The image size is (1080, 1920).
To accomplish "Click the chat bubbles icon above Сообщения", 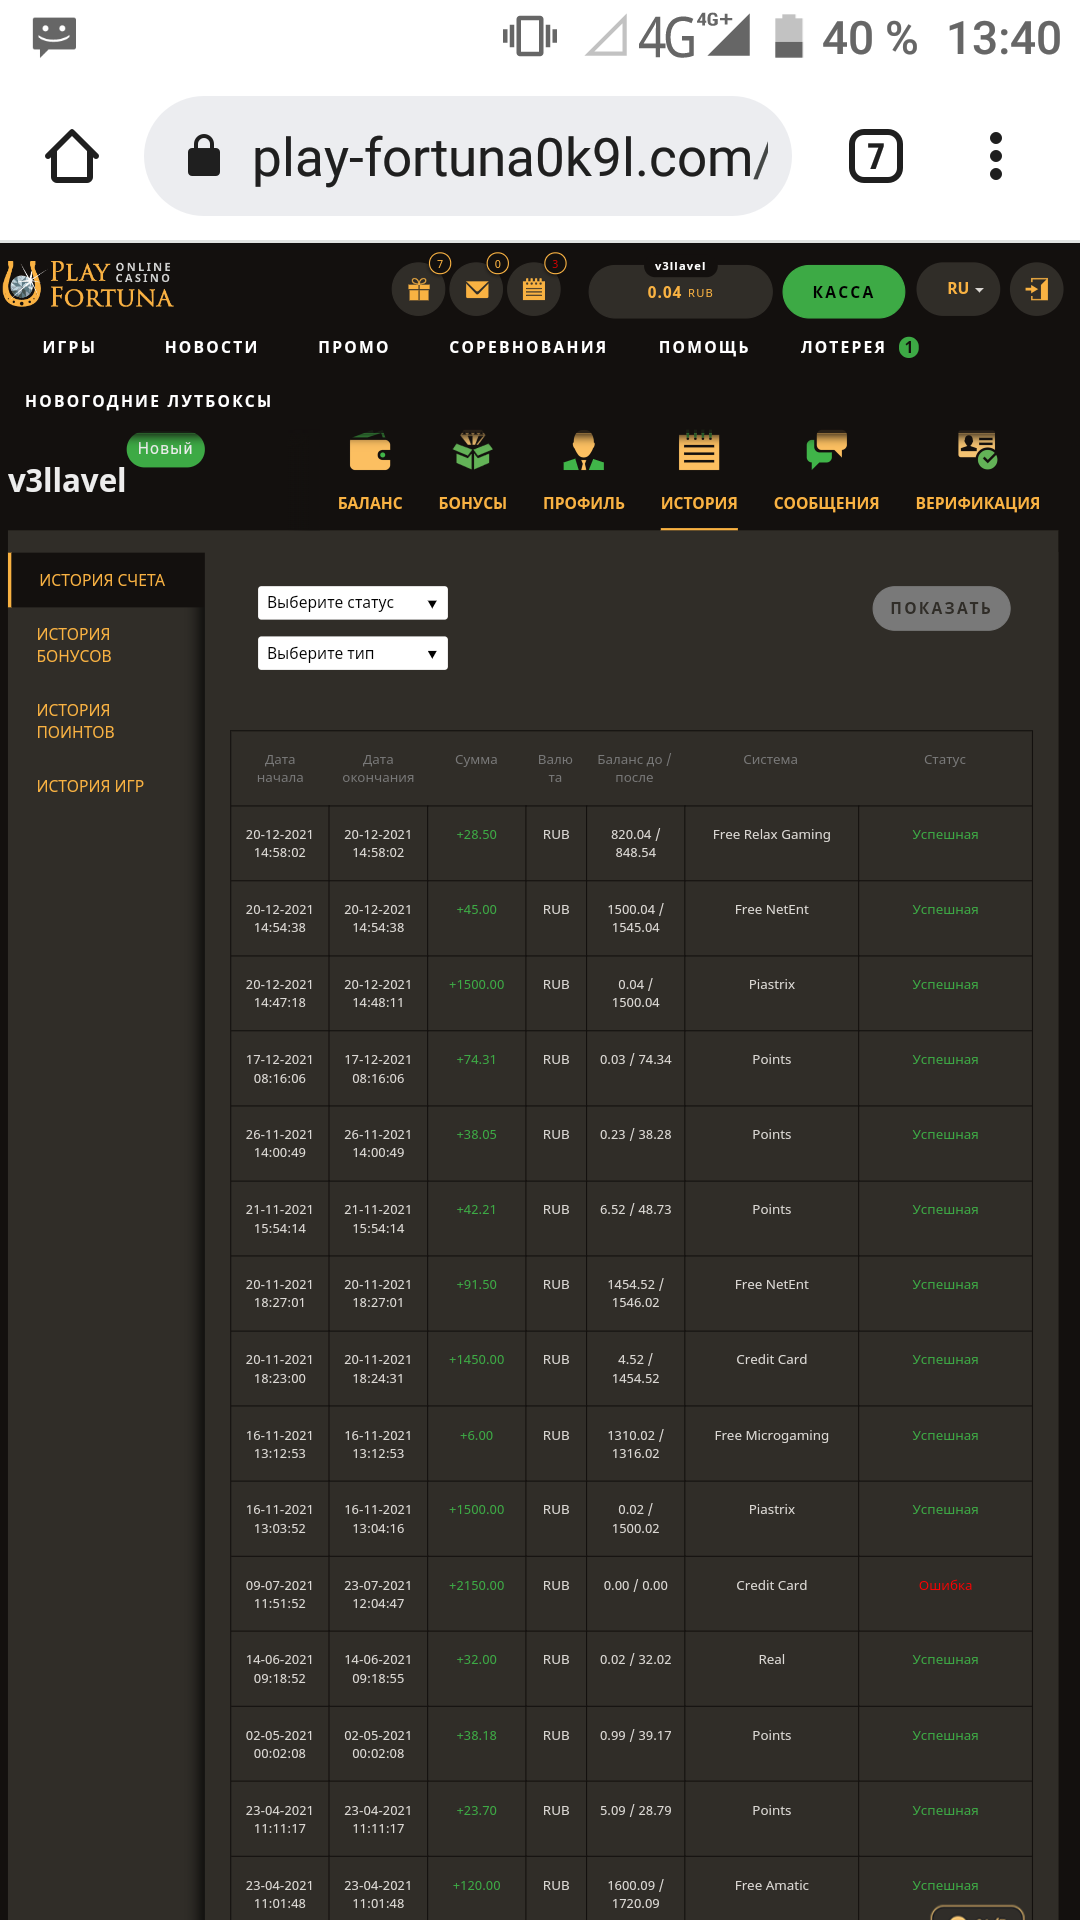I will 827,452.
